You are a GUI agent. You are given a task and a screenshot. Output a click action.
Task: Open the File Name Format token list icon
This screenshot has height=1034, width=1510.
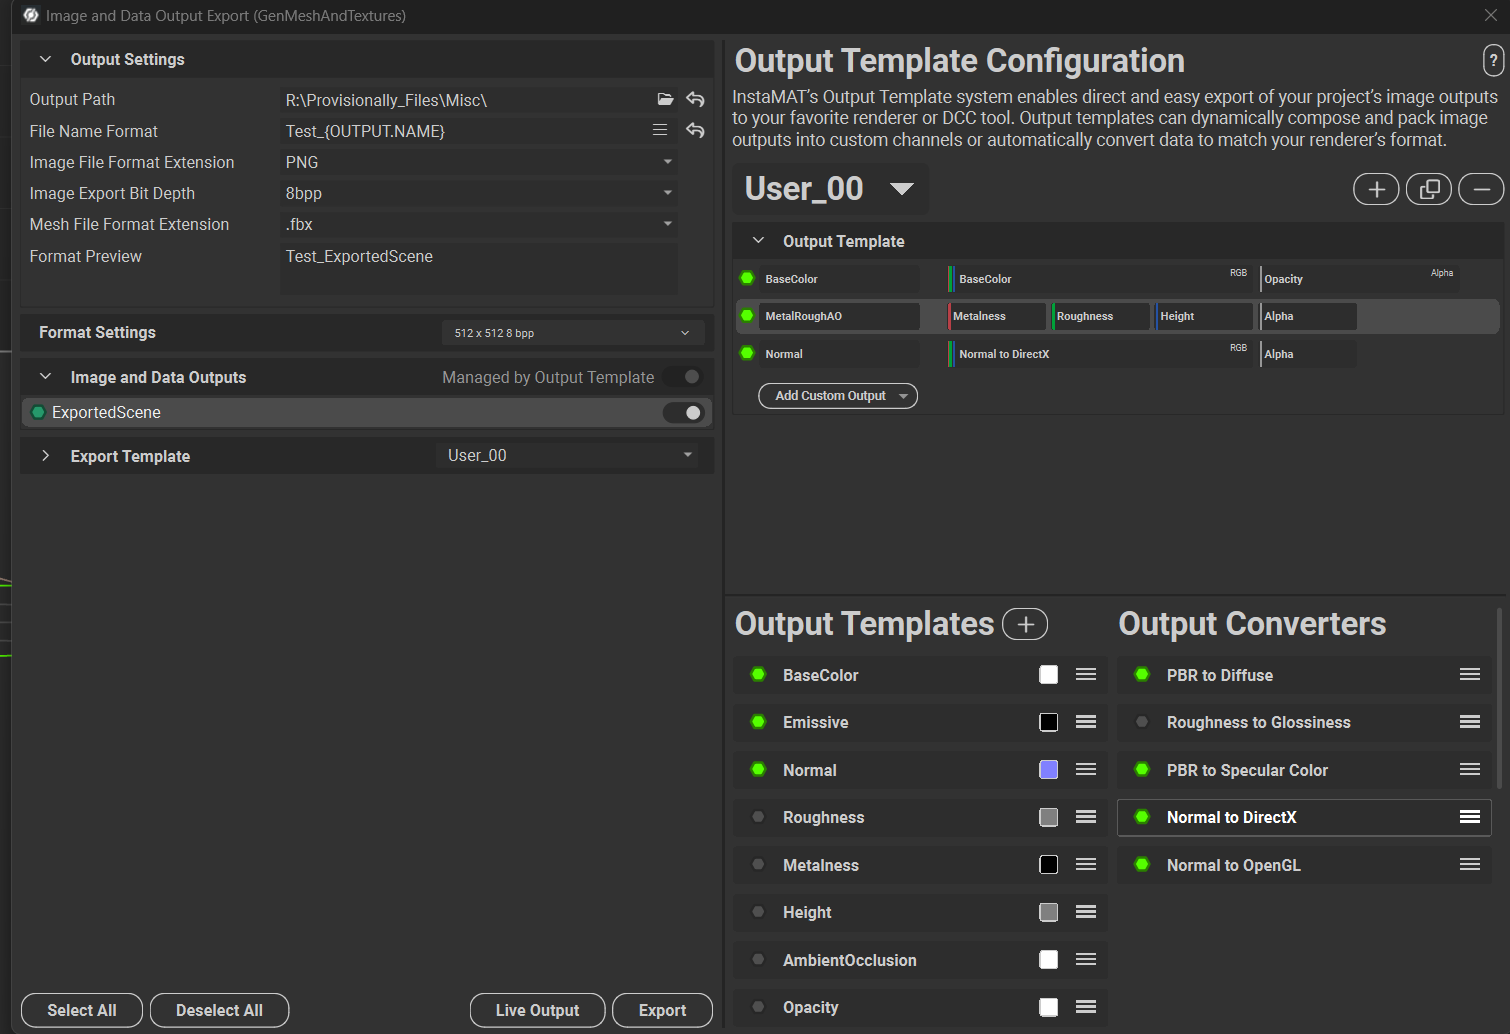tap(660, 130)
